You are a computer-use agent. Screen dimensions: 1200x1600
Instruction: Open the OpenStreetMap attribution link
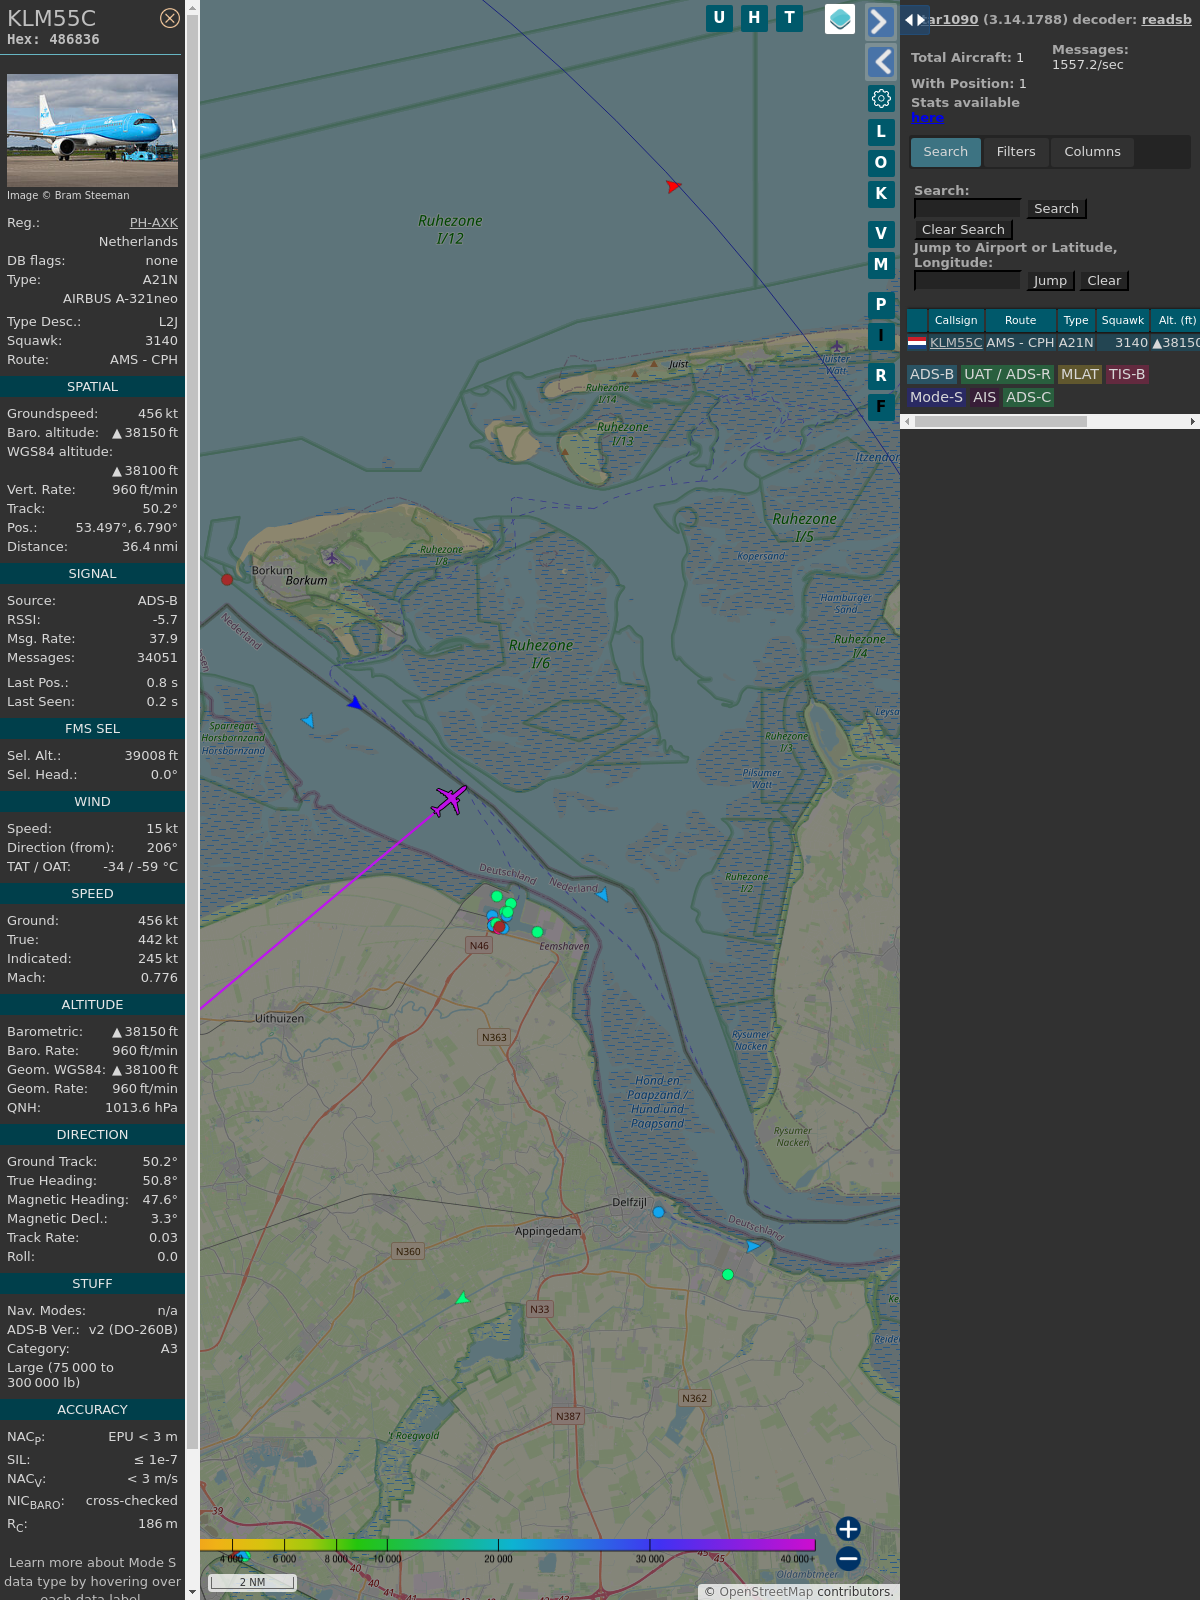point(766,1592)
